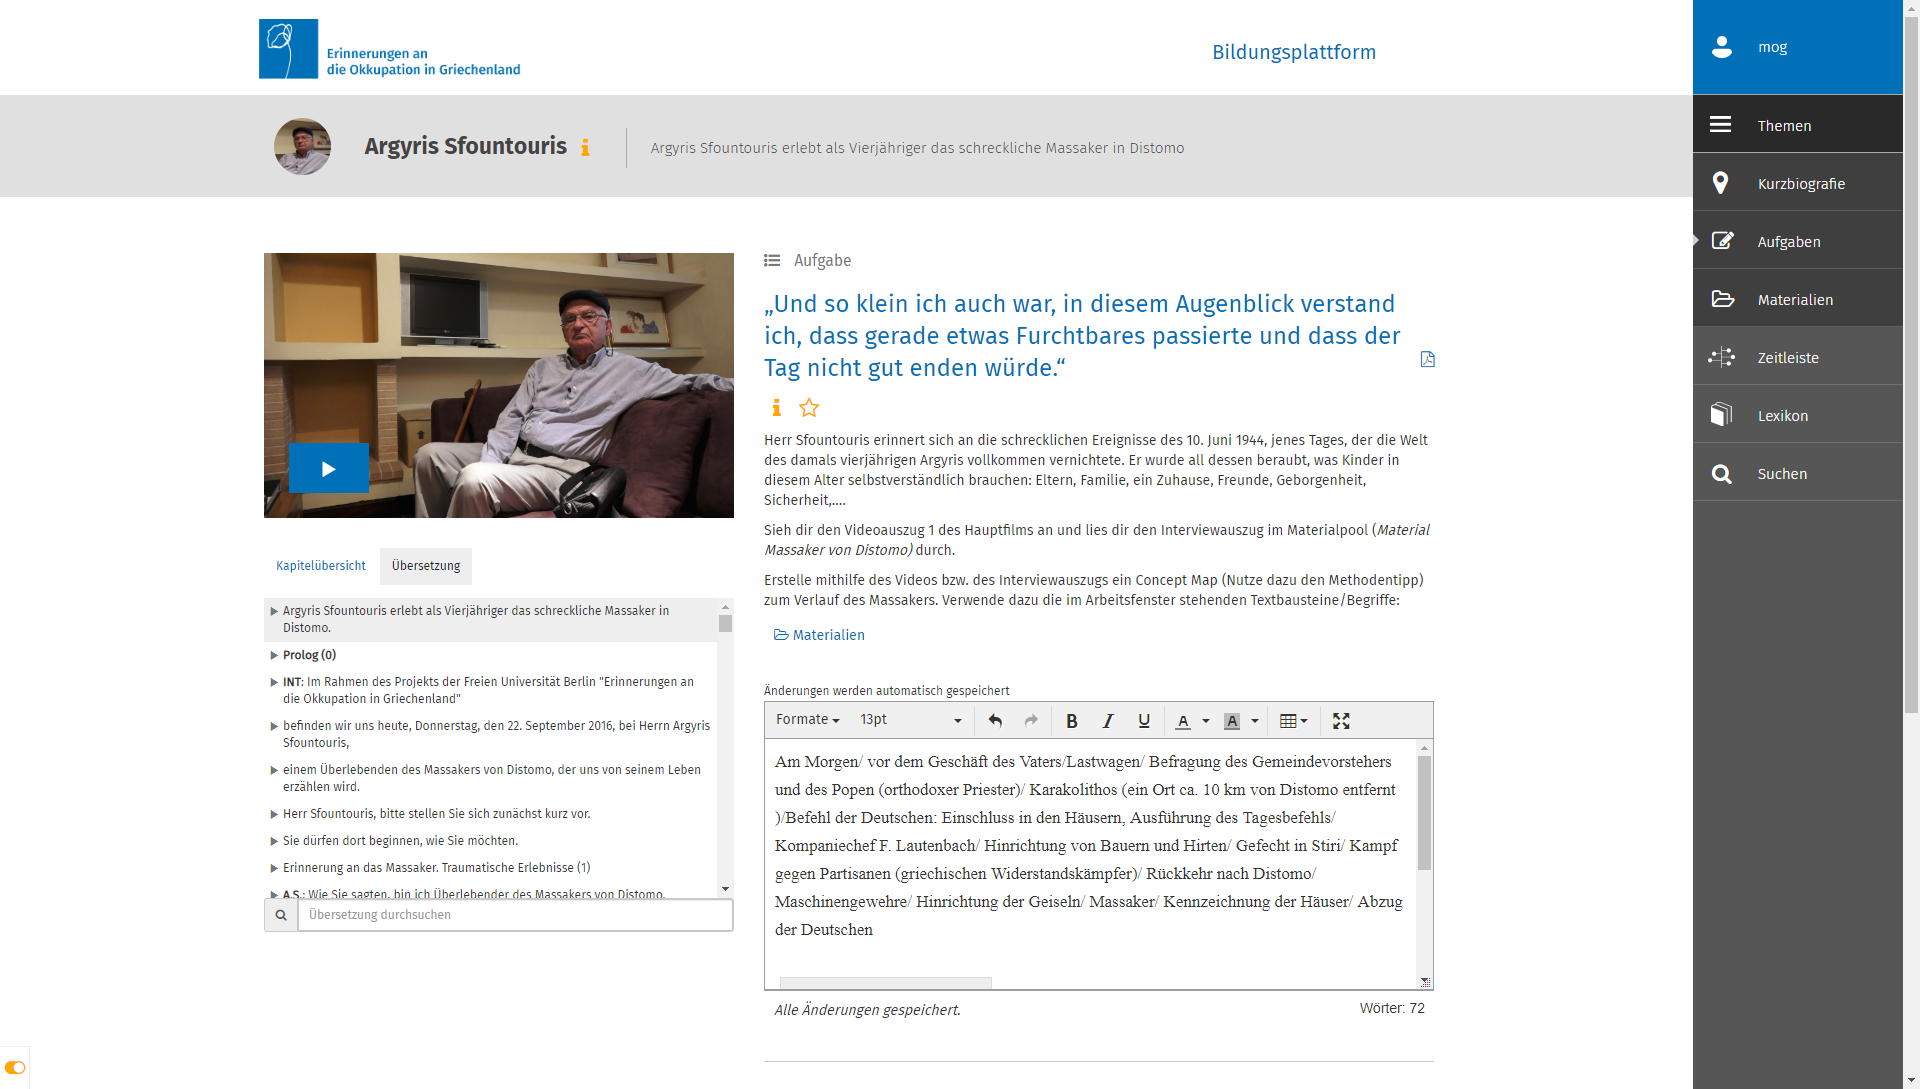Open the text color picker arrow
1920x1089 pixels.
coord(1206,721)
